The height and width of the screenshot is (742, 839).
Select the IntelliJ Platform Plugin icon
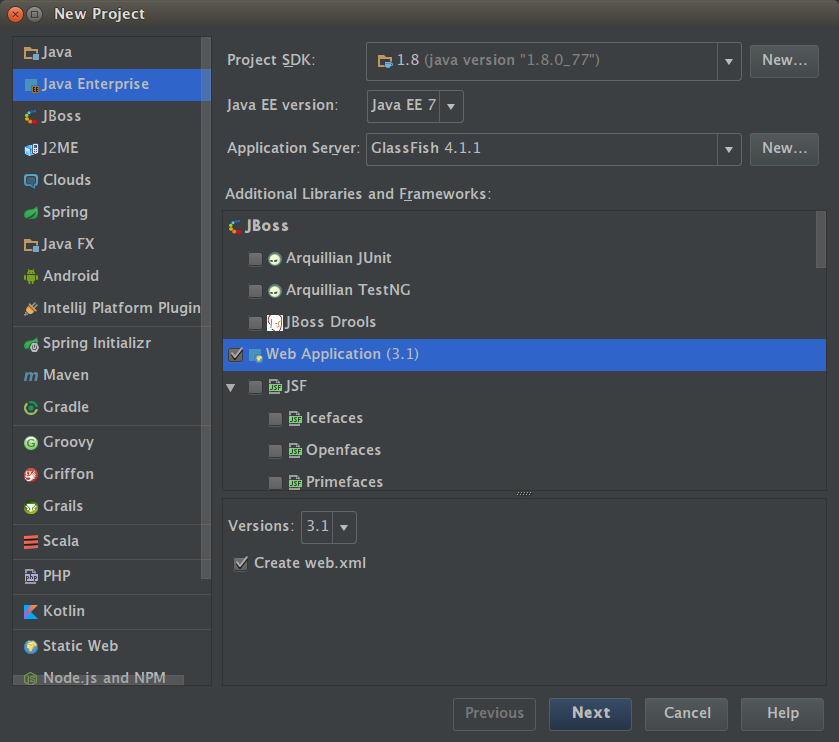point(31,309)
